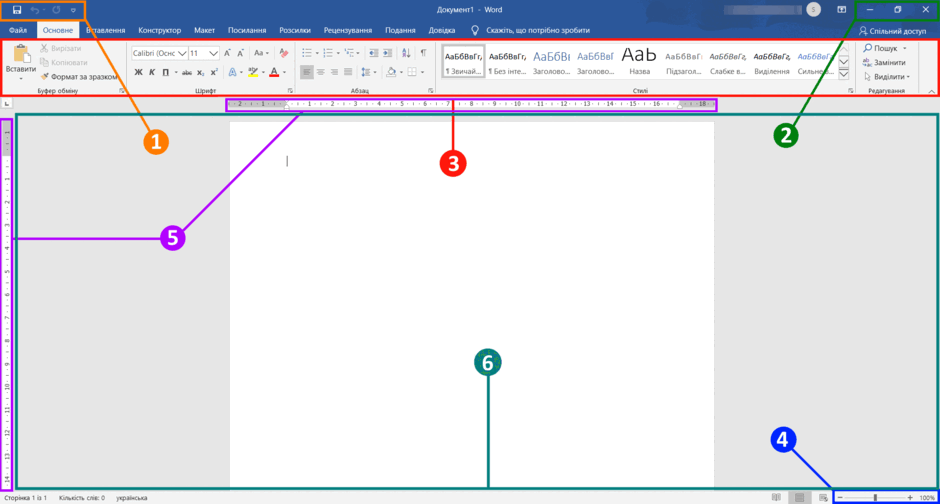Image resolution: width=940 pixels, height=504 pixels.
Task: Open the font size 11 dropdown
Action: (x=213, y=53)
